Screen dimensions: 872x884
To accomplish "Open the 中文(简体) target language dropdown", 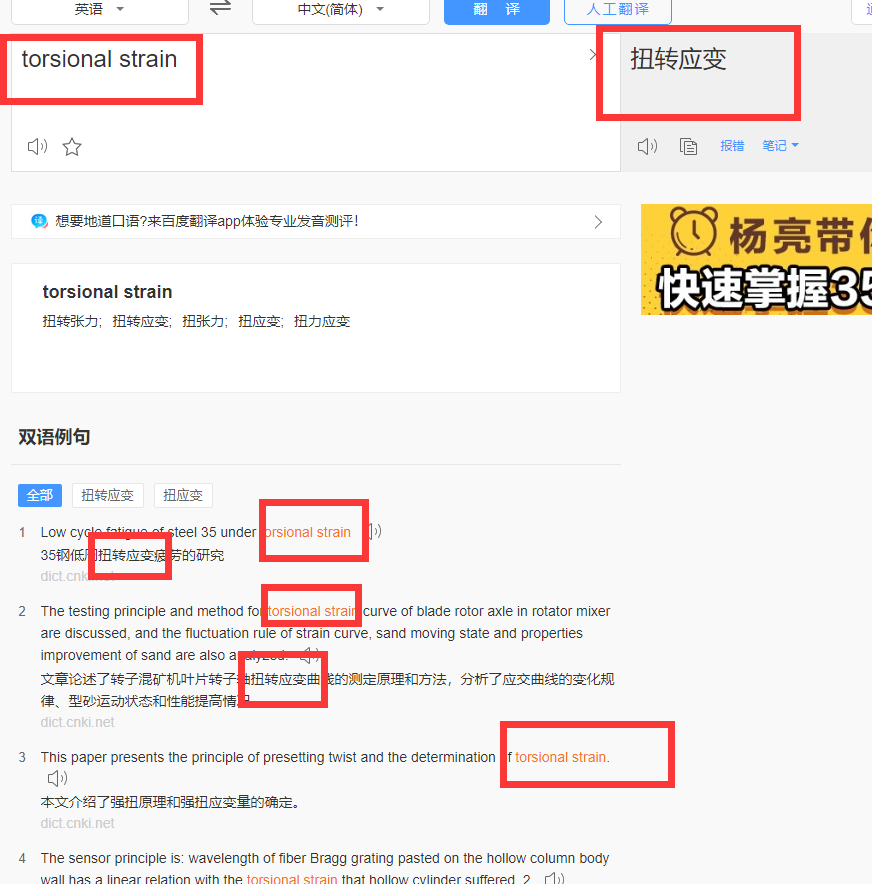I will pos(340,10).
